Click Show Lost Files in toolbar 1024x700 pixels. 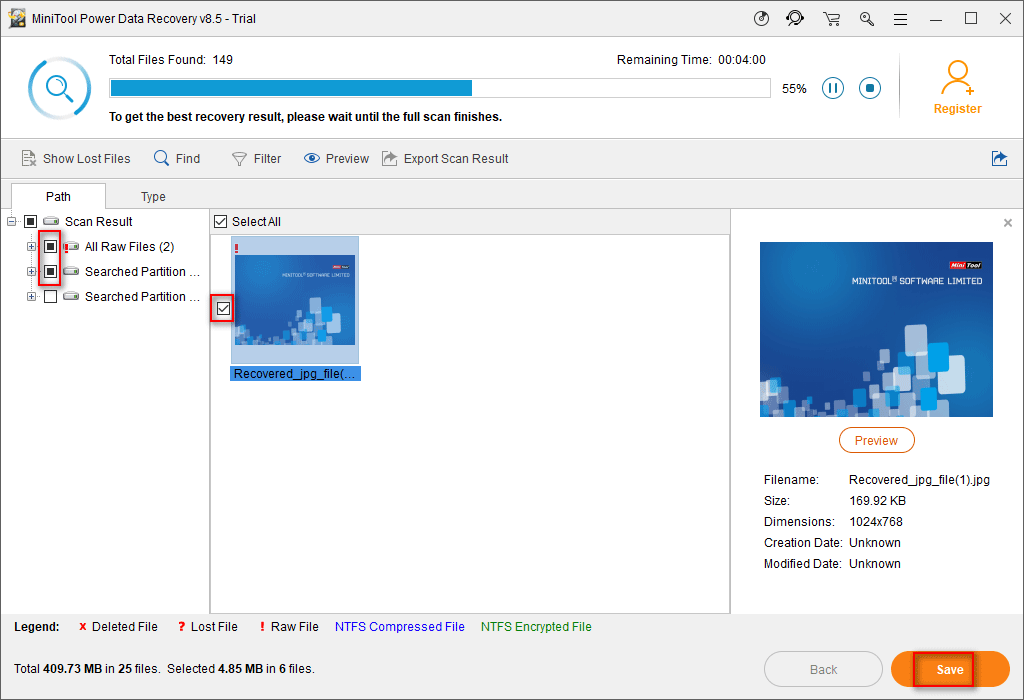click(x=76, y=158)
